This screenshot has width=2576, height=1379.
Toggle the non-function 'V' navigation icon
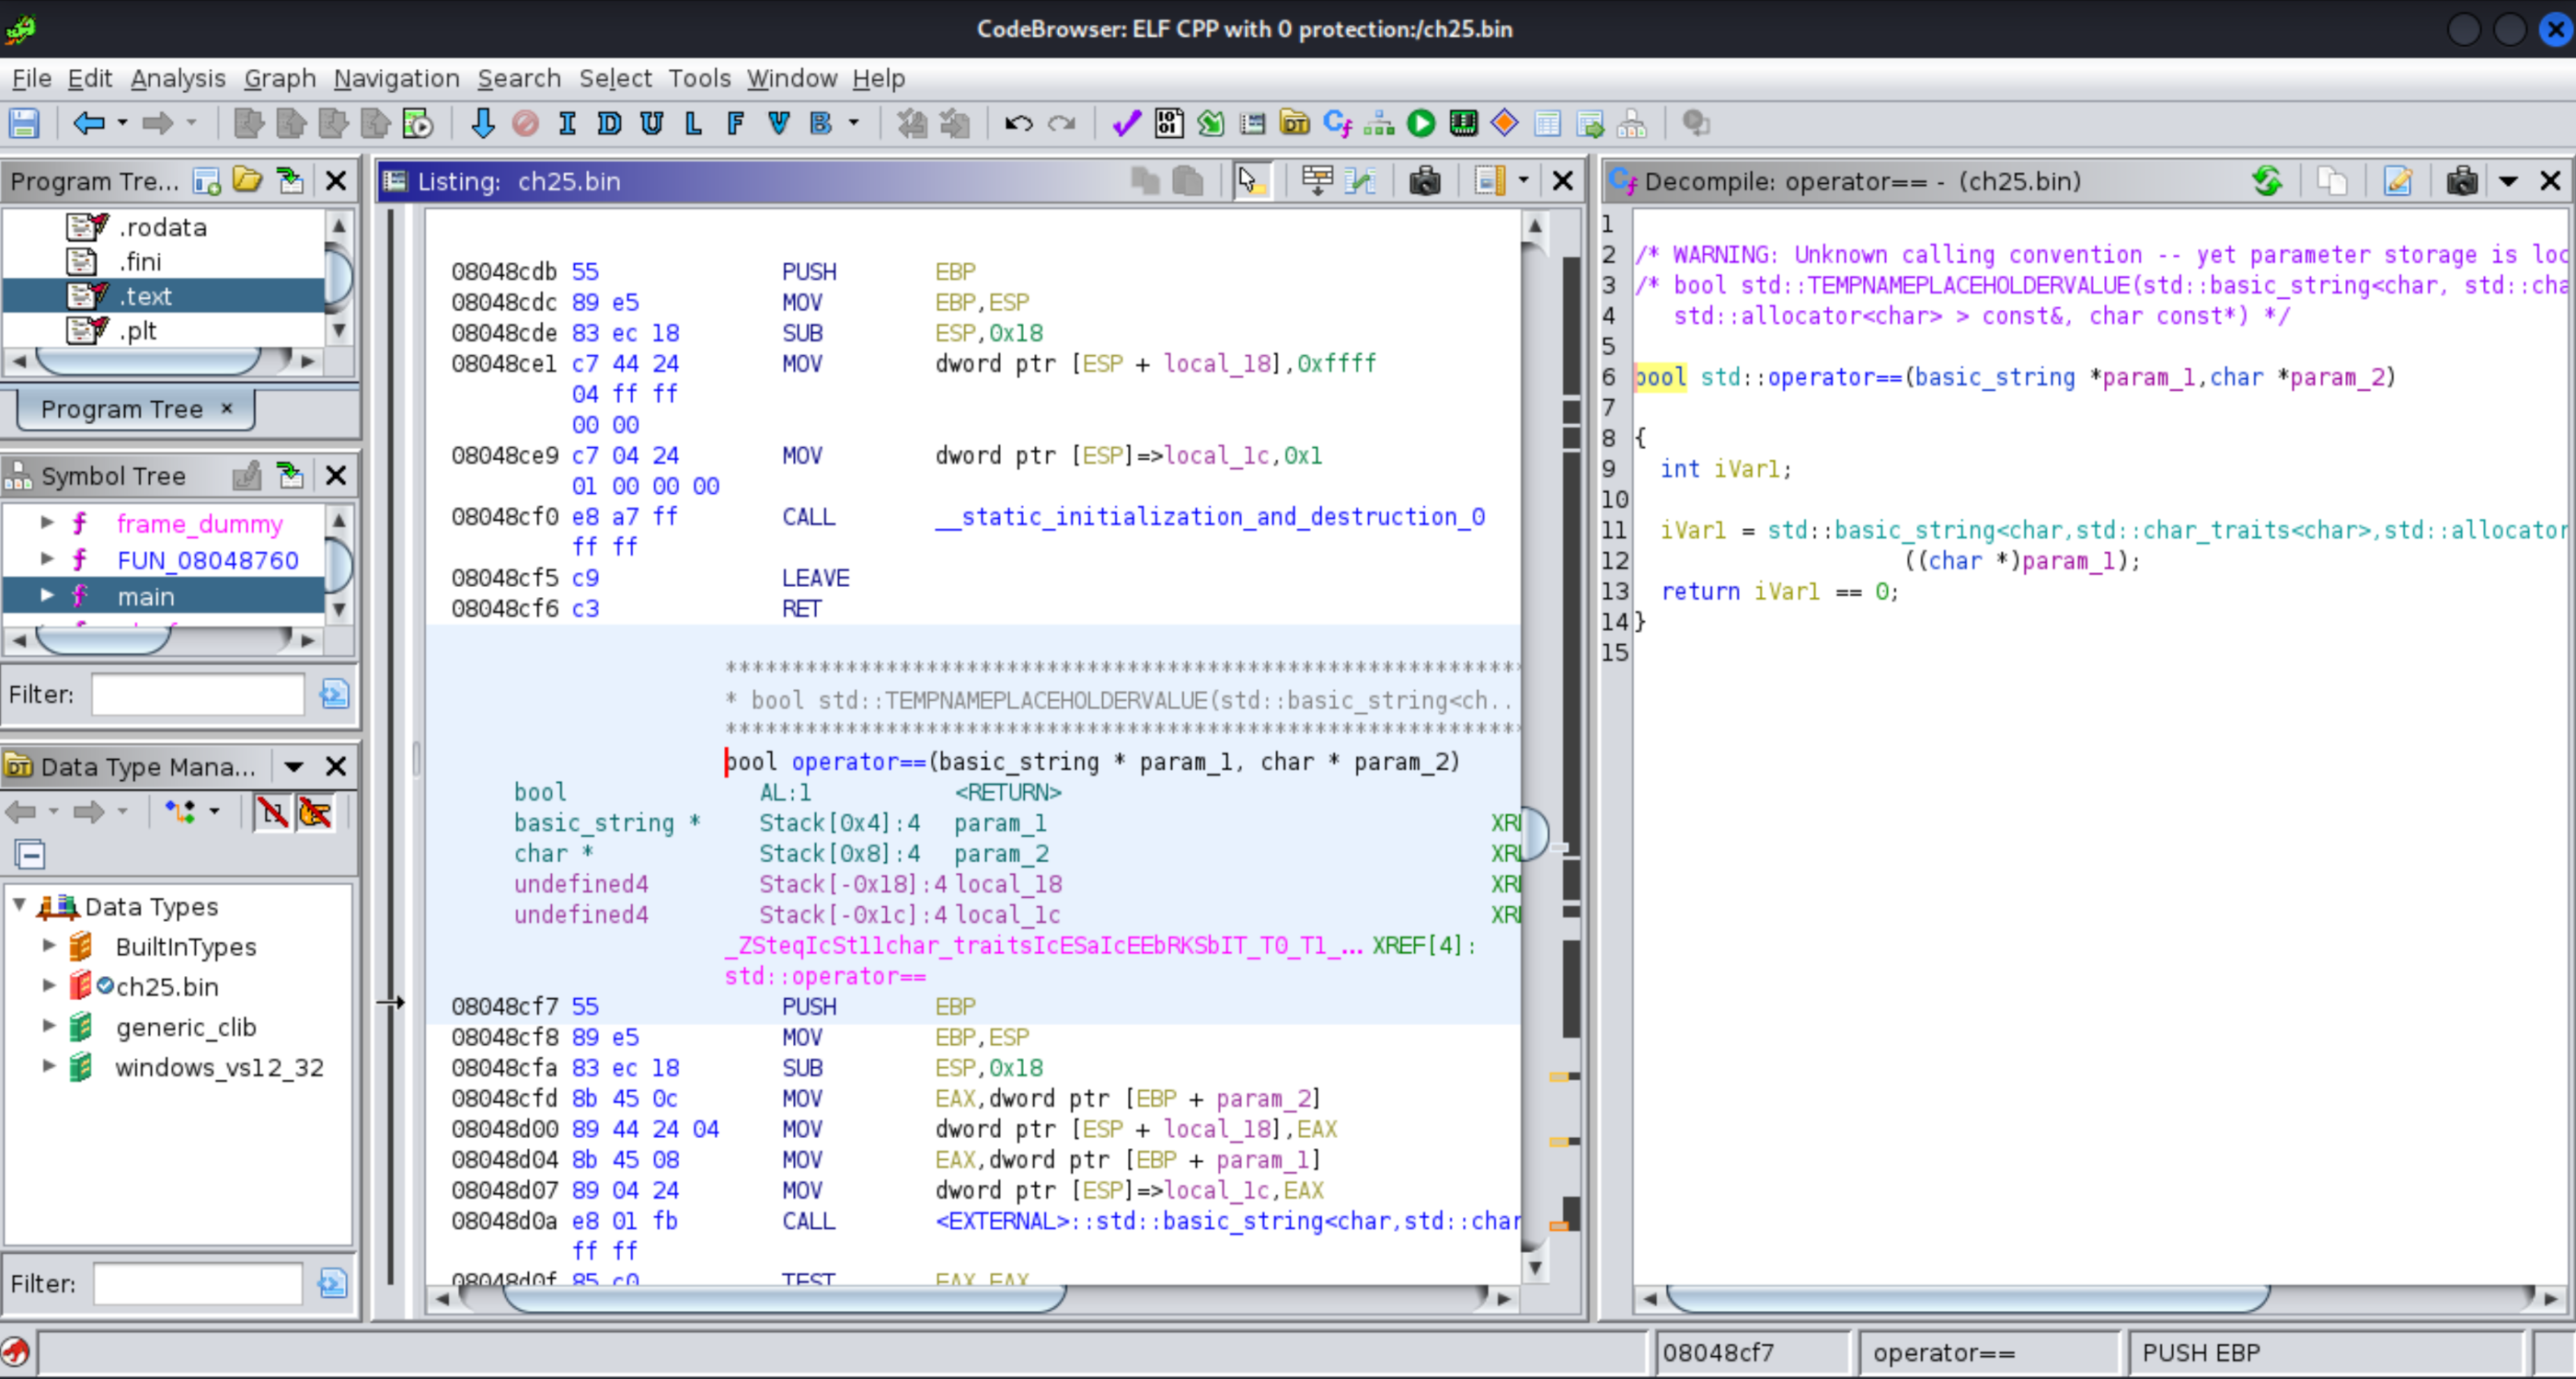click(x=778, y=124)
